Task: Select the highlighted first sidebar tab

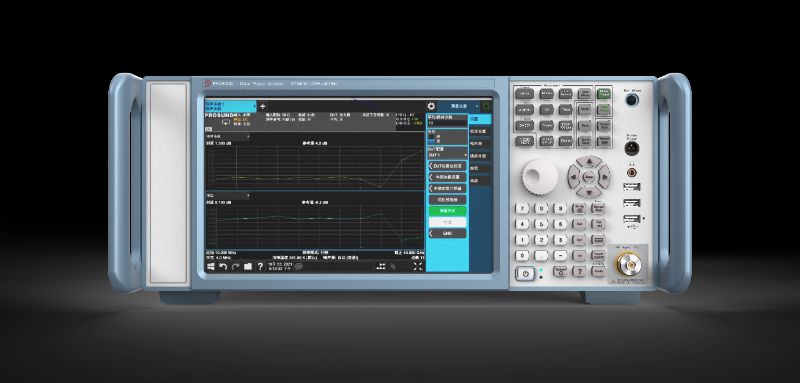Action: tap(480, 119)
